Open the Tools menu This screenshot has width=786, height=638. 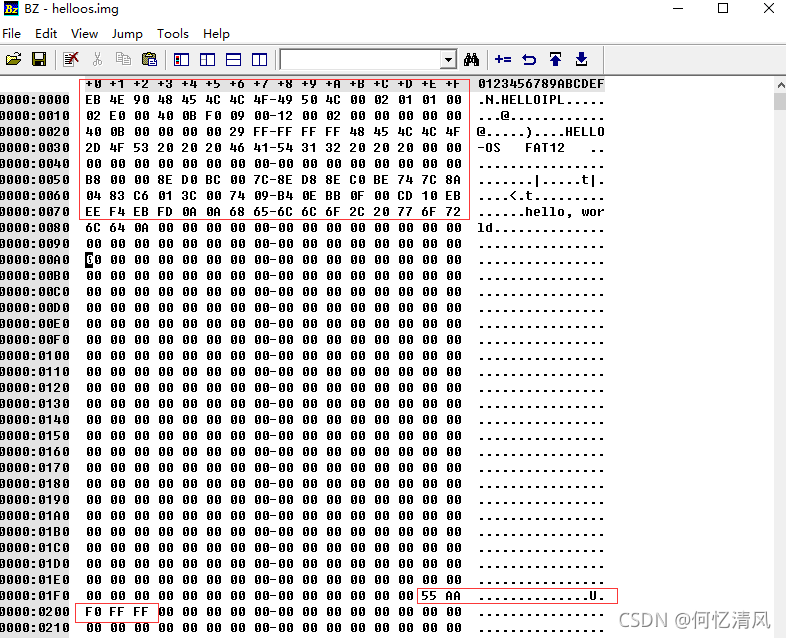[x=173, y=34]
